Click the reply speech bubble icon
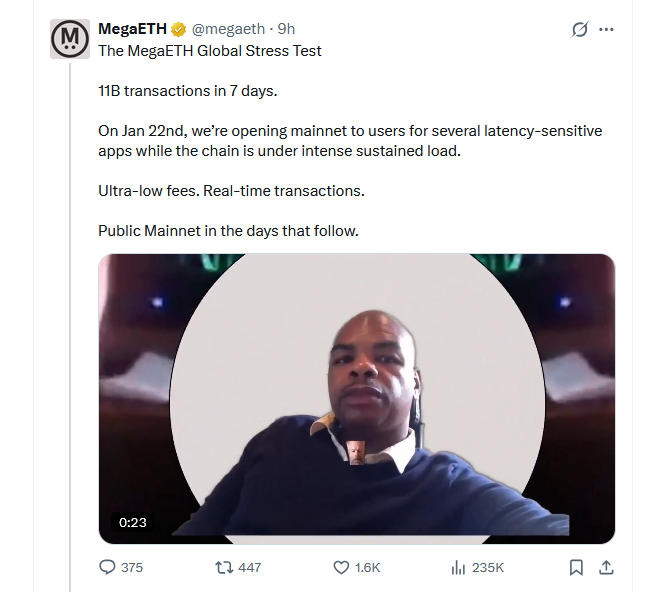 pos(108,567)
